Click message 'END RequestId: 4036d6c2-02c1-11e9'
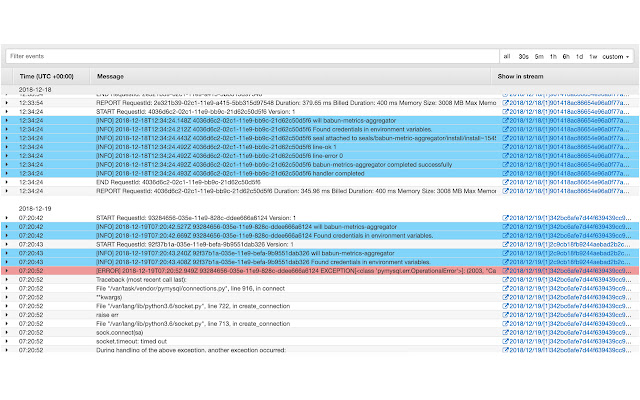This screenshot has width=640, height=400. [x=178, y=182]
